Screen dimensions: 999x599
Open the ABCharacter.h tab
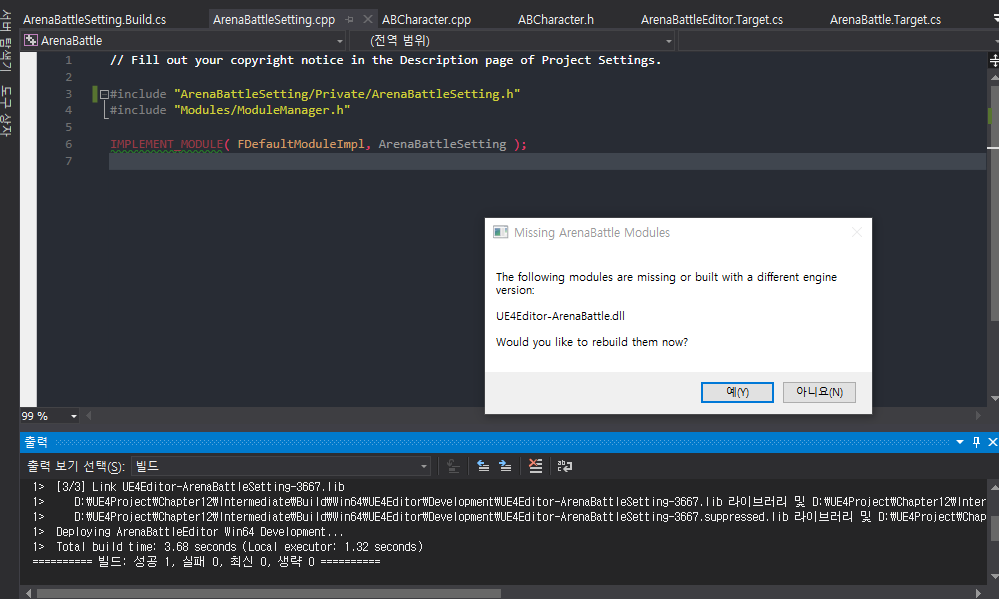pyautogui.click(x=556, y=20)
